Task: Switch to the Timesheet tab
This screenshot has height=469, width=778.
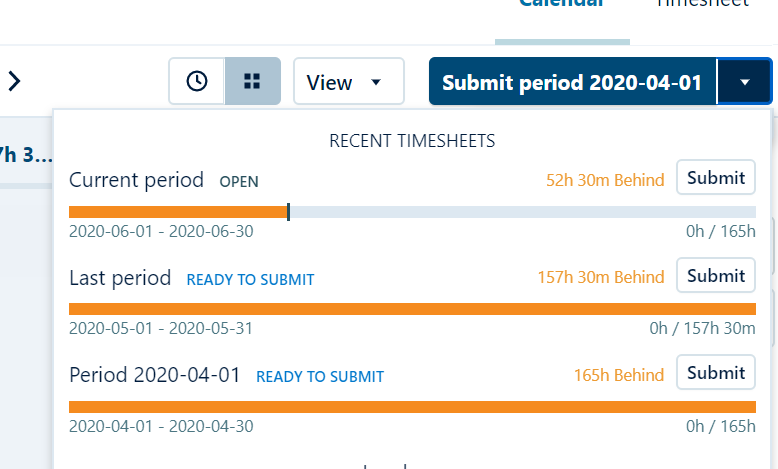Action: point(702,4)
